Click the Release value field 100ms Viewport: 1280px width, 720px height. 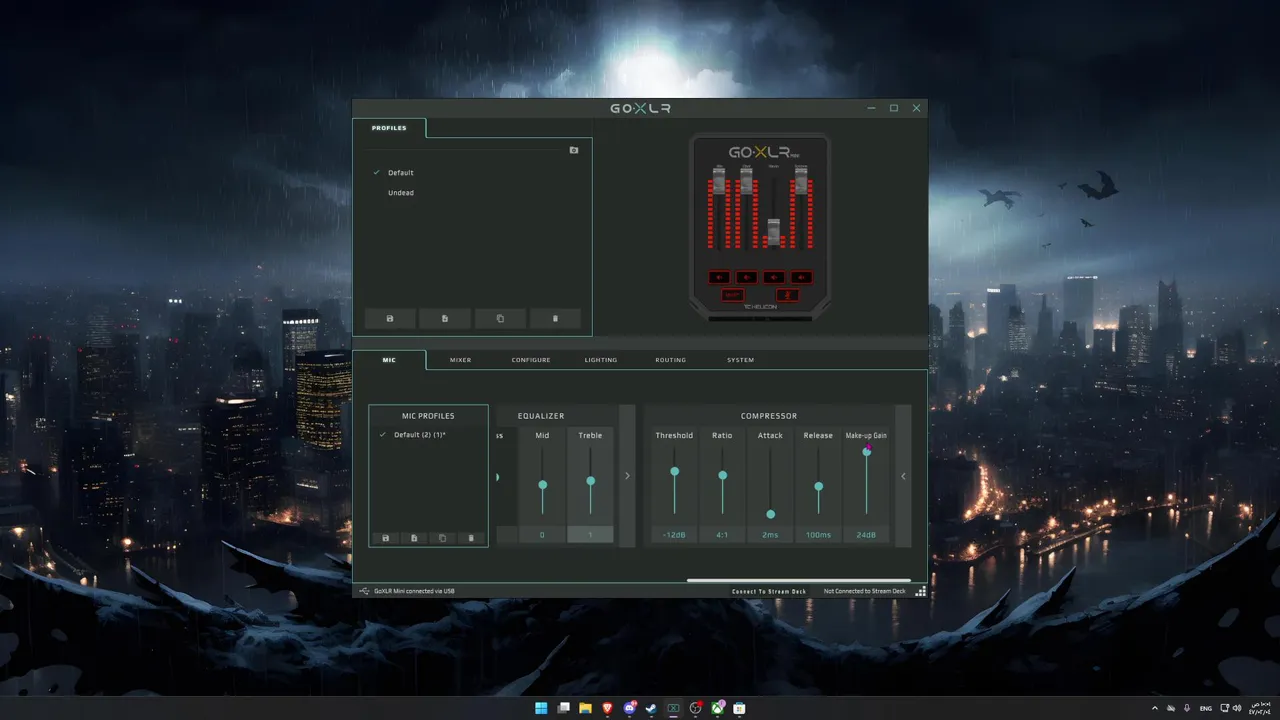tap(818, 535)
